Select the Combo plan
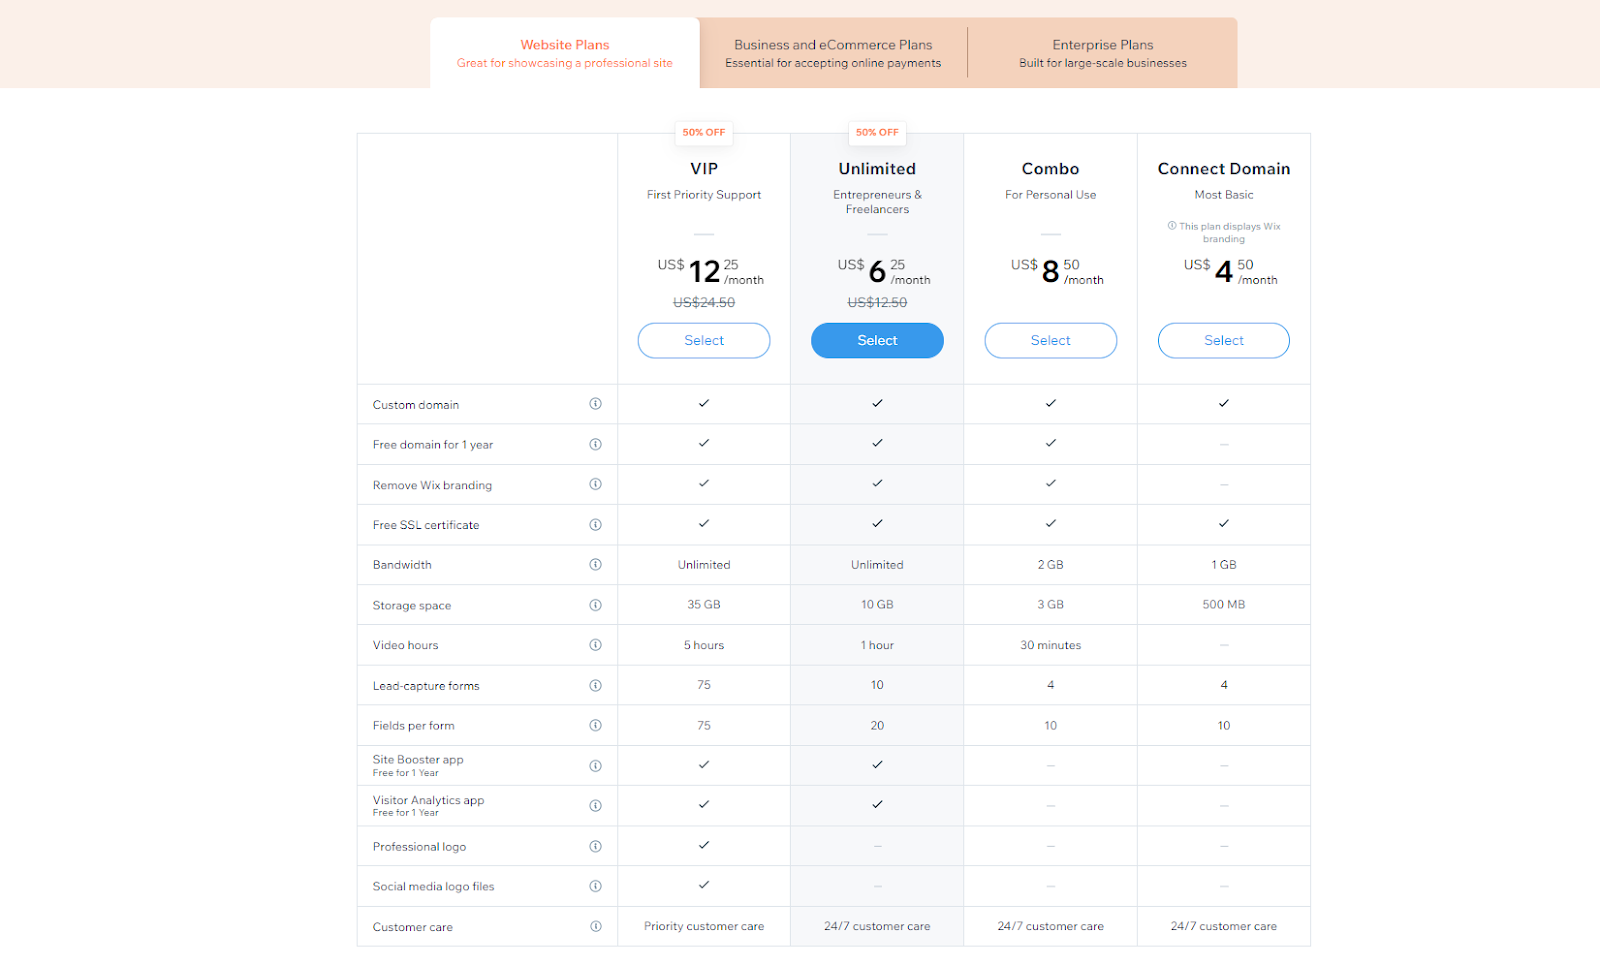This screenshot has height=965, width=1600. point(1050,340)
